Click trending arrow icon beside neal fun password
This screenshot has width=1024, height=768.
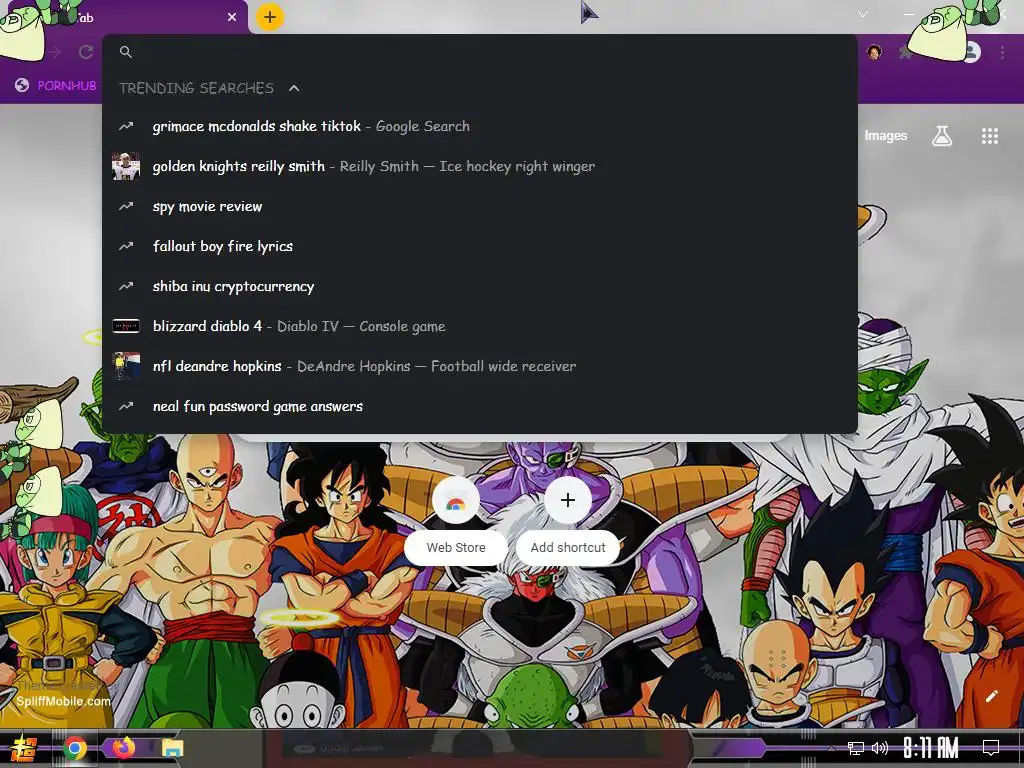(126, 406)
